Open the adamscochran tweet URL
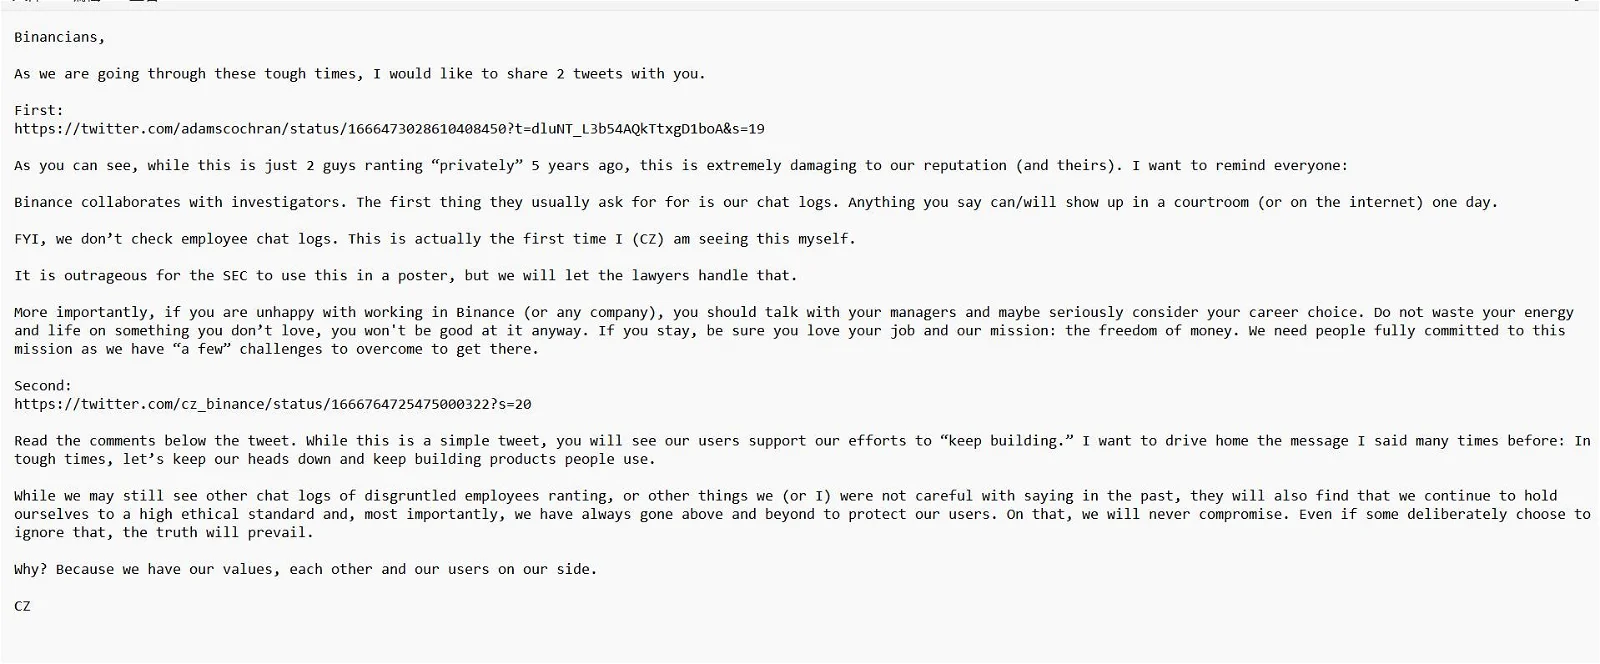The height and width of the screenshot is (664, 1600). pos(389,129)
